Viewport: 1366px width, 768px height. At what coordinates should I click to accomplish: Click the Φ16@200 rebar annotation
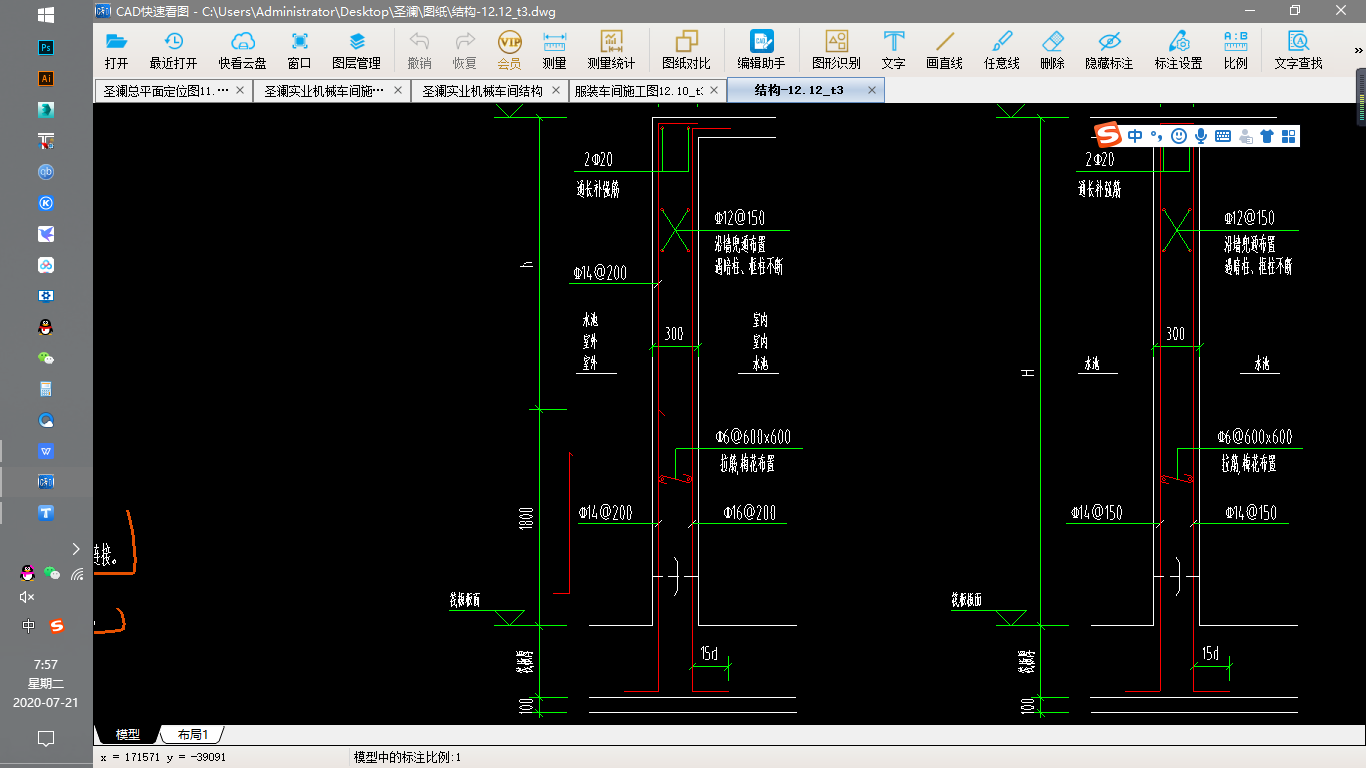coord(750,513)
